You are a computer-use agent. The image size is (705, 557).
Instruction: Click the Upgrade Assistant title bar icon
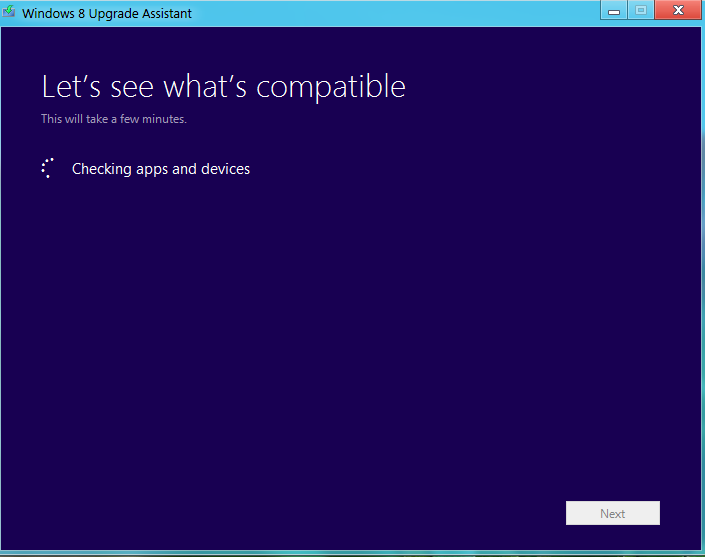(9, 11)
